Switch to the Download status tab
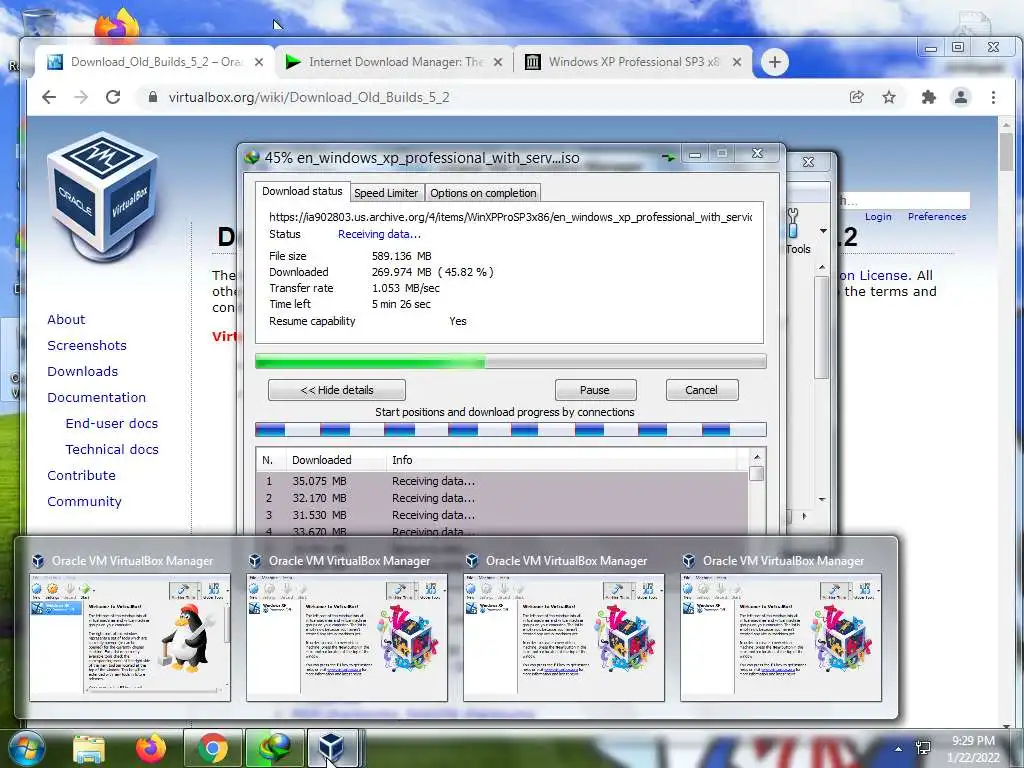 [x=302, y=191]
